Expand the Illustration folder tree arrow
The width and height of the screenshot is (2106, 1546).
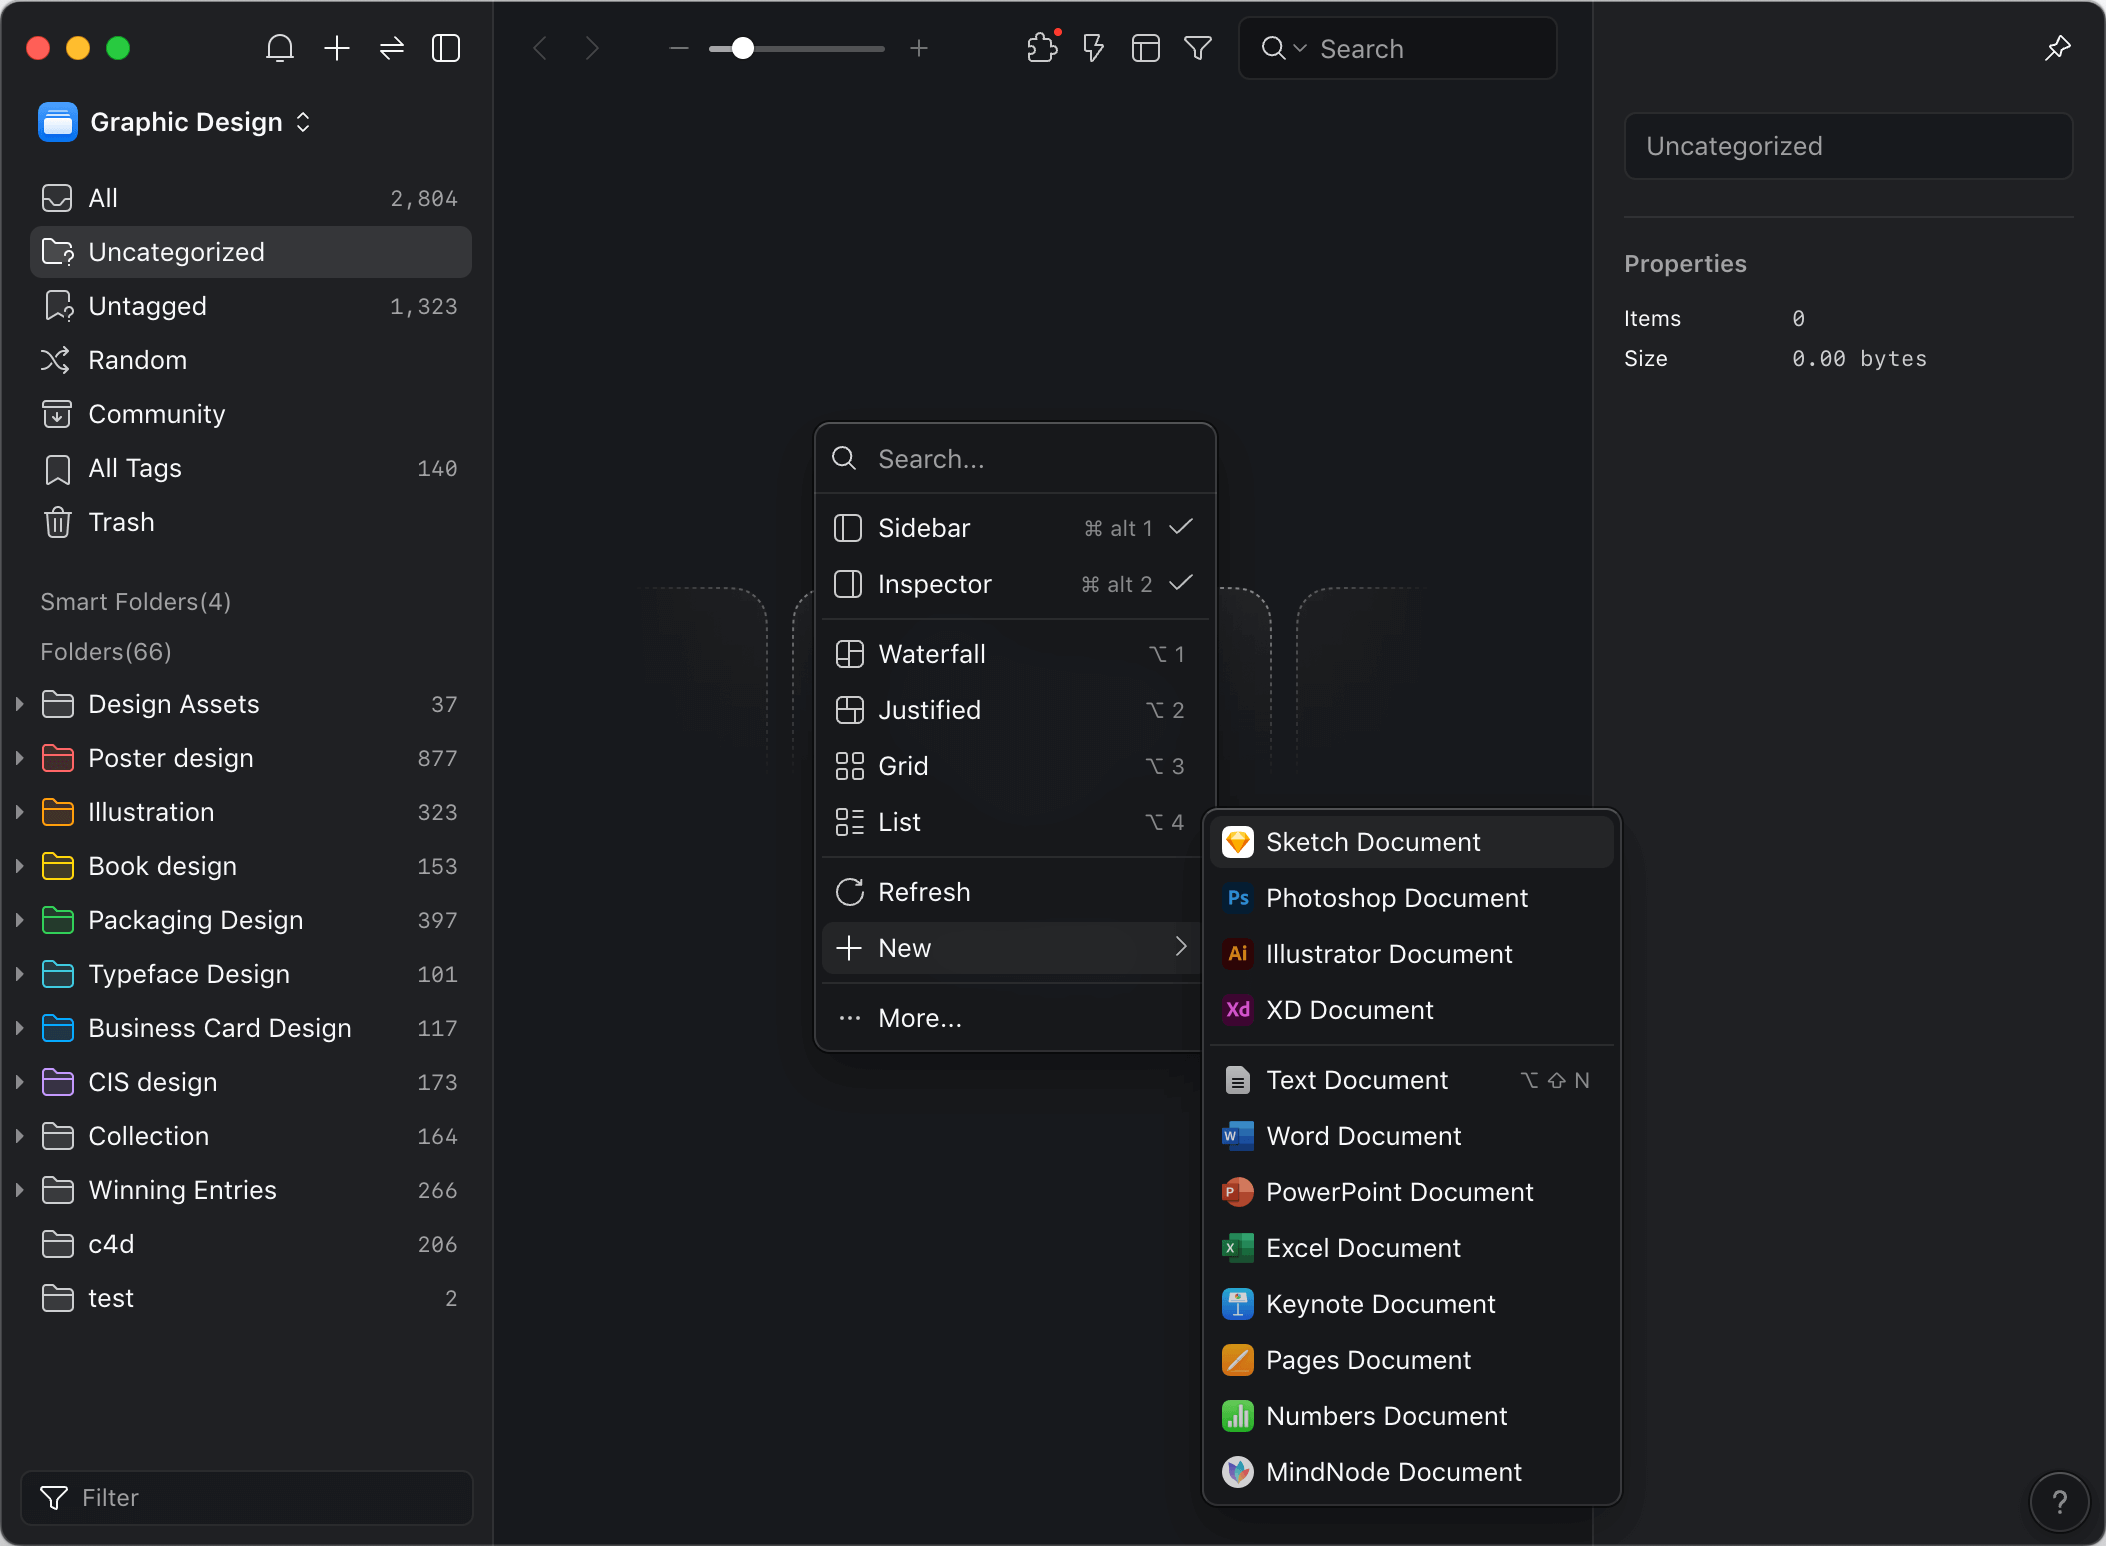coord(19,812)
